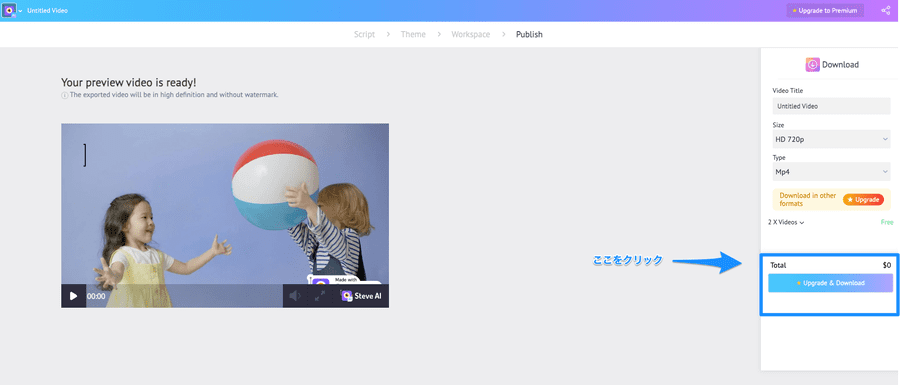This screenshot has height=385, width=900.
Task: Click the Steve AI watermark logo in player
Action: [361, 296]
